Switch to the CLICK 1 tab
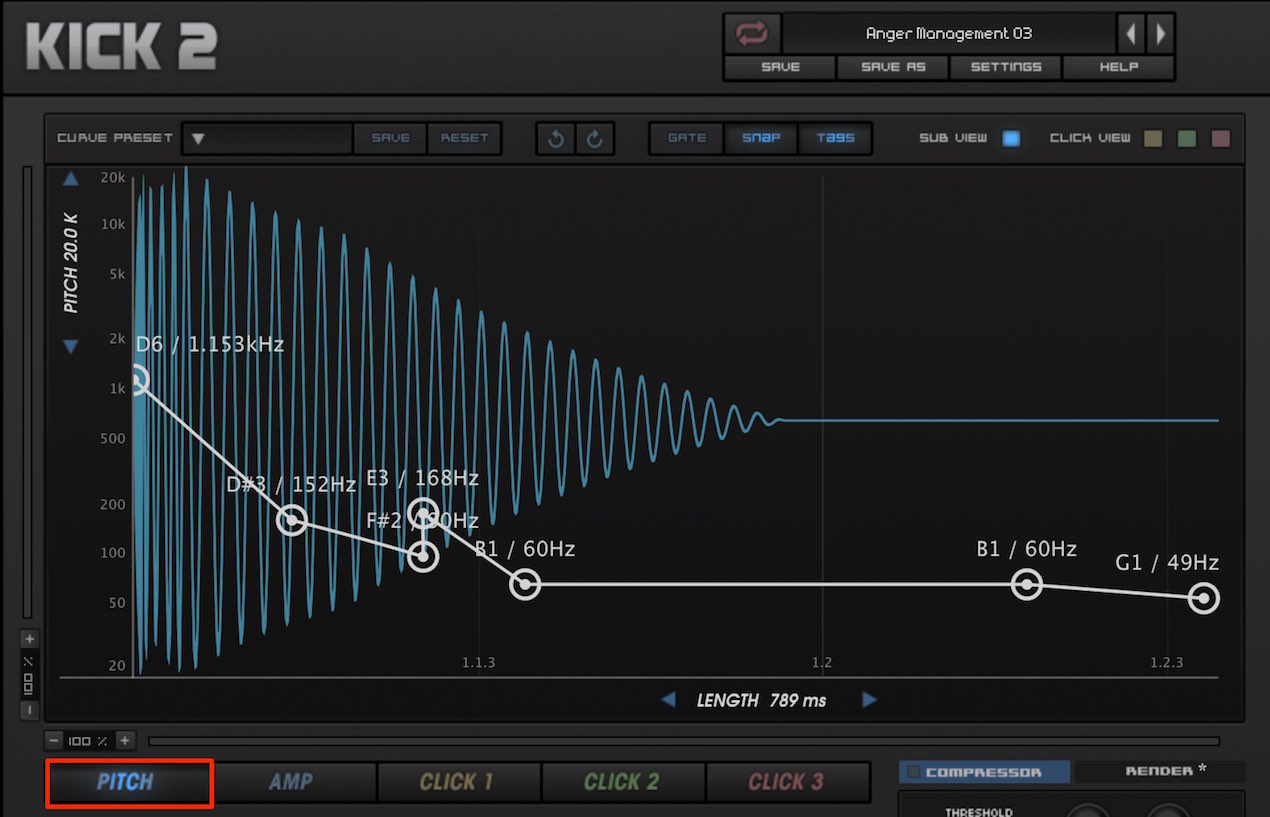Screen dimensions: 1270x817 click(x=459, y=782)
